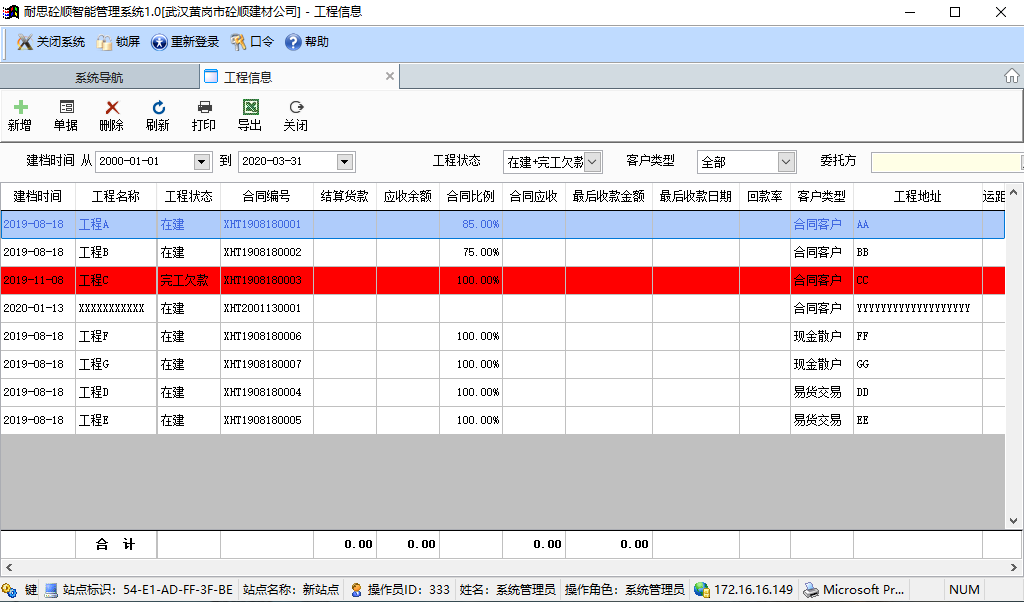Image resolution: width=1024 pixels, height=602 pixels.
Task: Close the 工程信息 tab
Action: point(390,76)
